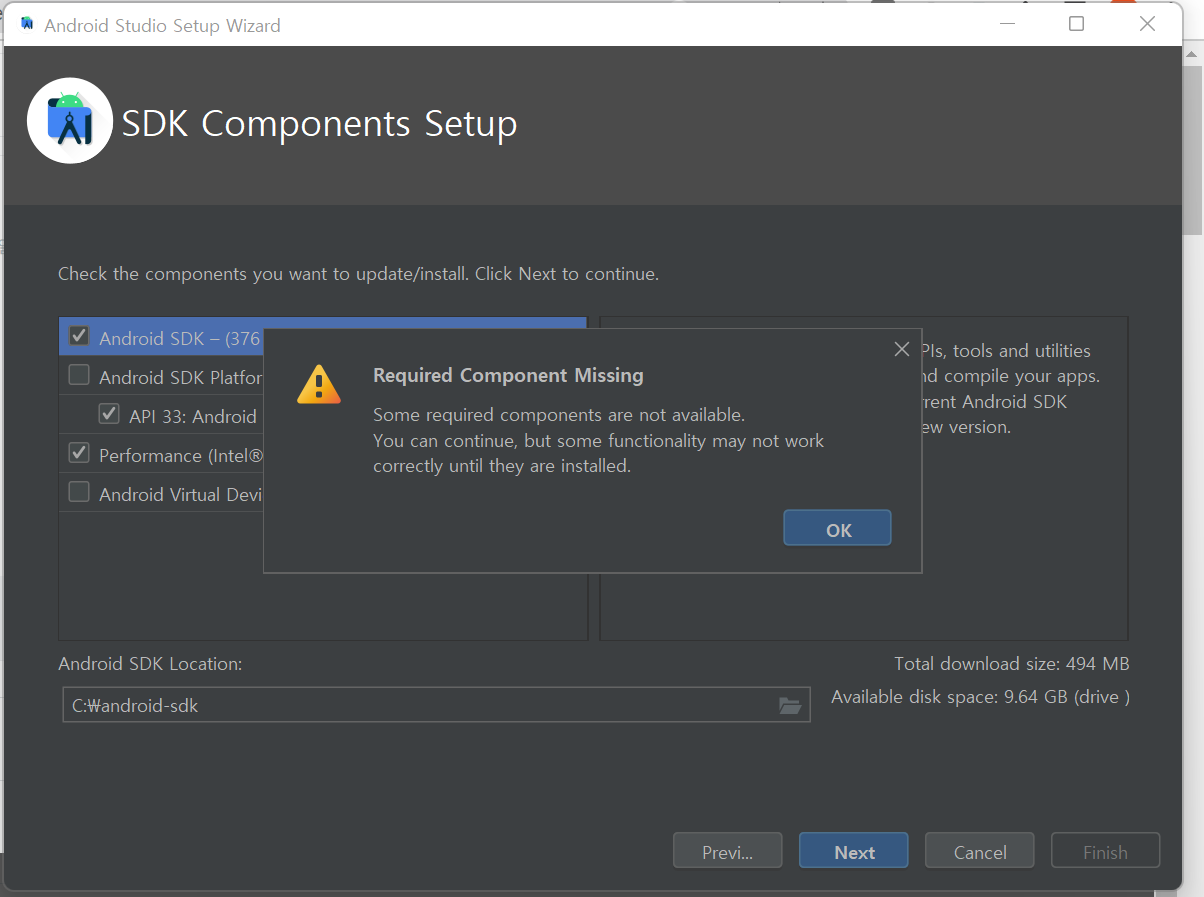The image size is (1204, 897).
Task: Click the title bar Android Studio icon
Action: click(x=27, y=24)
